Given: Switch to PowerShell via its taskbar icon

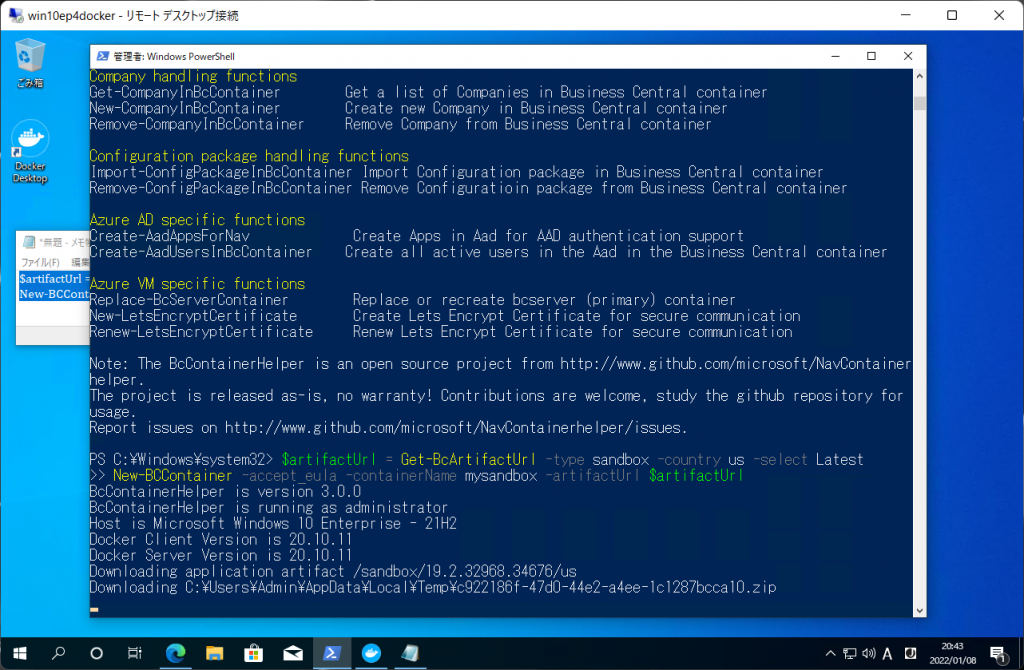Looking at the screenshot, I should point(332,653).
